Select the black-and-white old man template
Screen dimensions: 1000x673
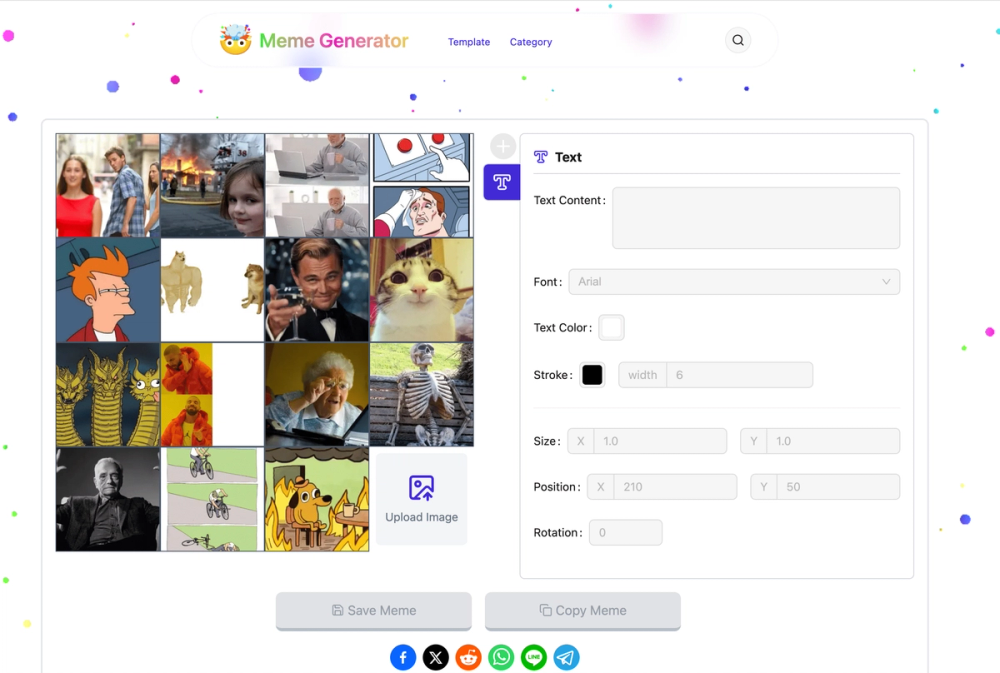click(108, 499)
